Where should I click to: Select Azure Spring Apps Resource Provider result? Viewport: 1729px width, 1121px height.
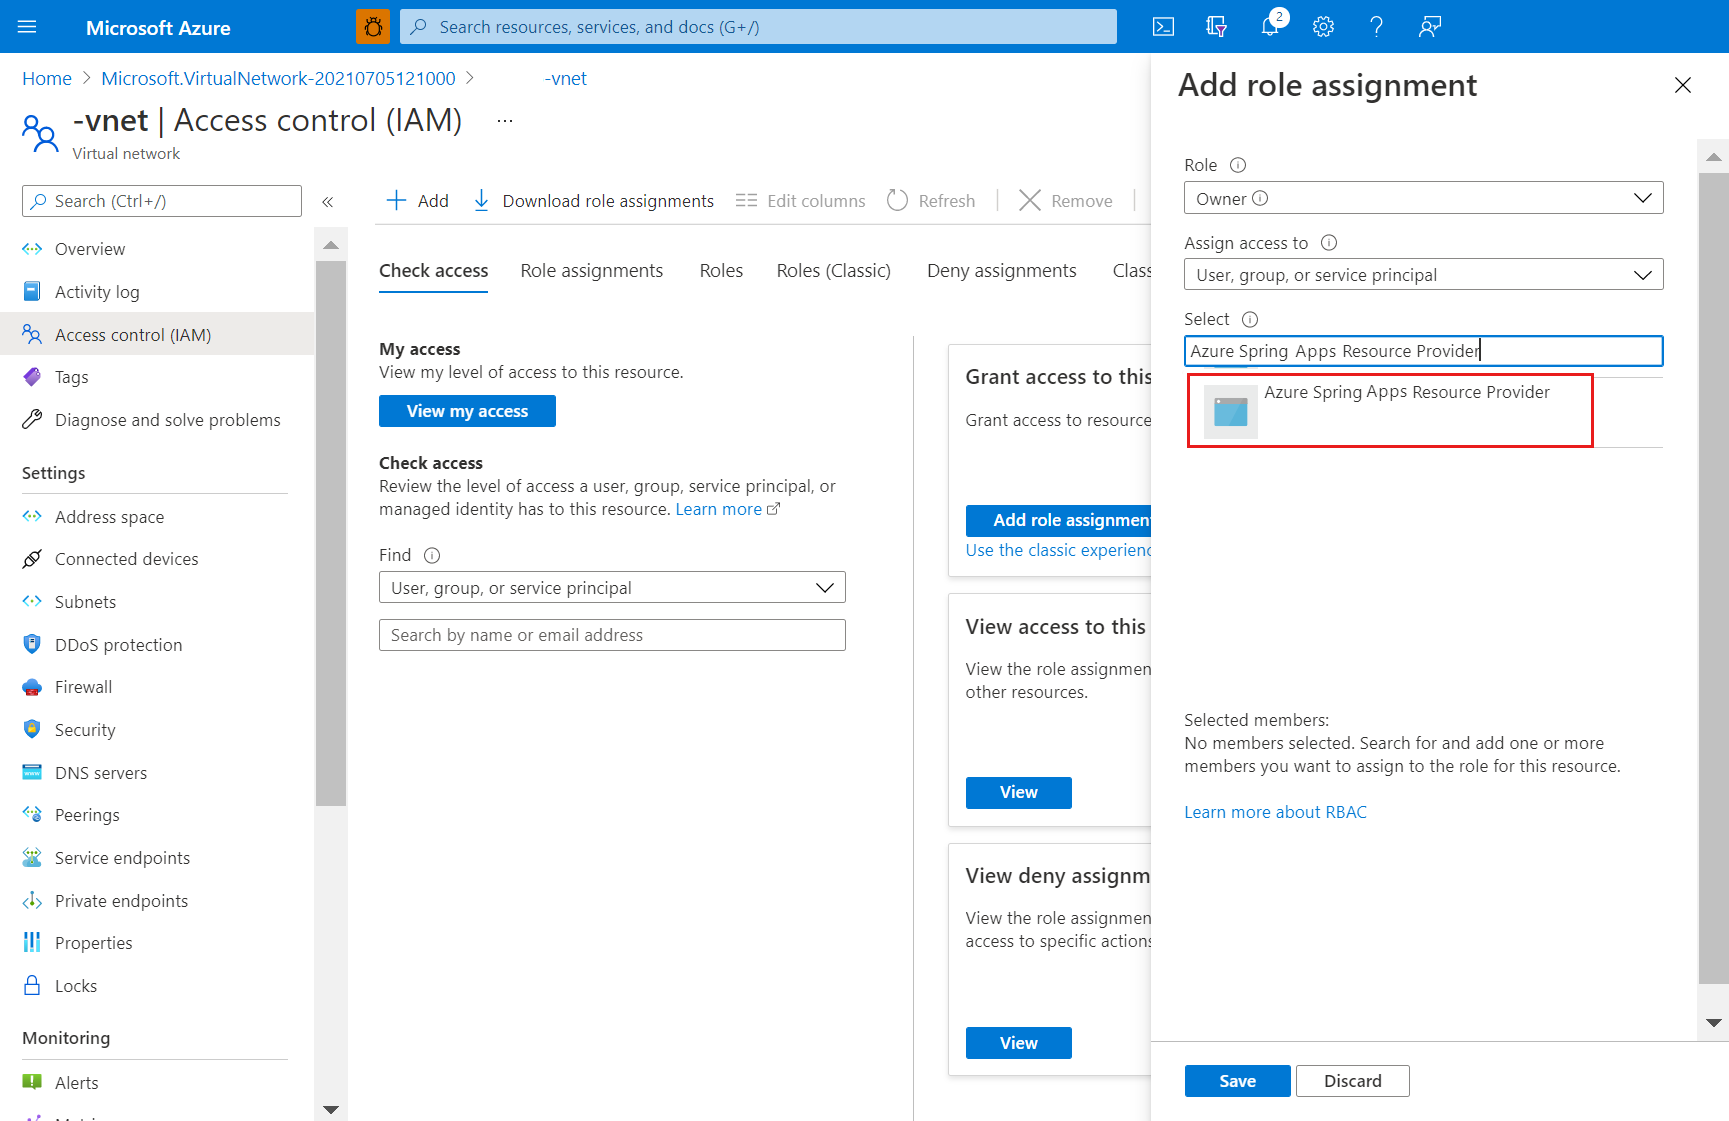[1390, 410]
